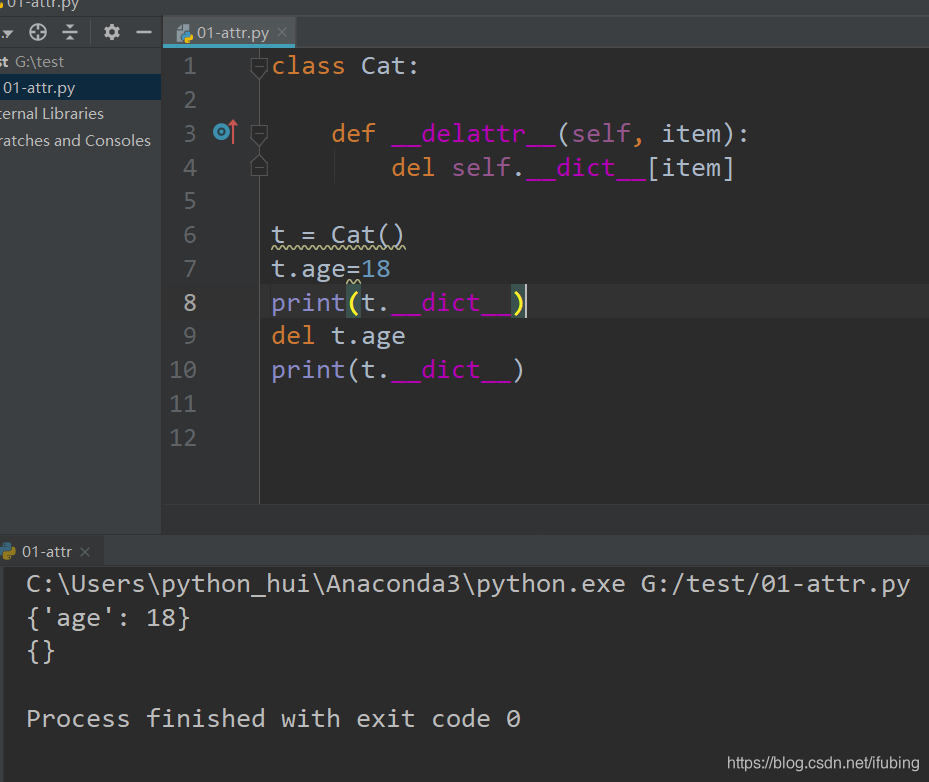This screenshot has width=929, height=782.
Task: Click '__delattr__' in the method definition
Action: 474,134
